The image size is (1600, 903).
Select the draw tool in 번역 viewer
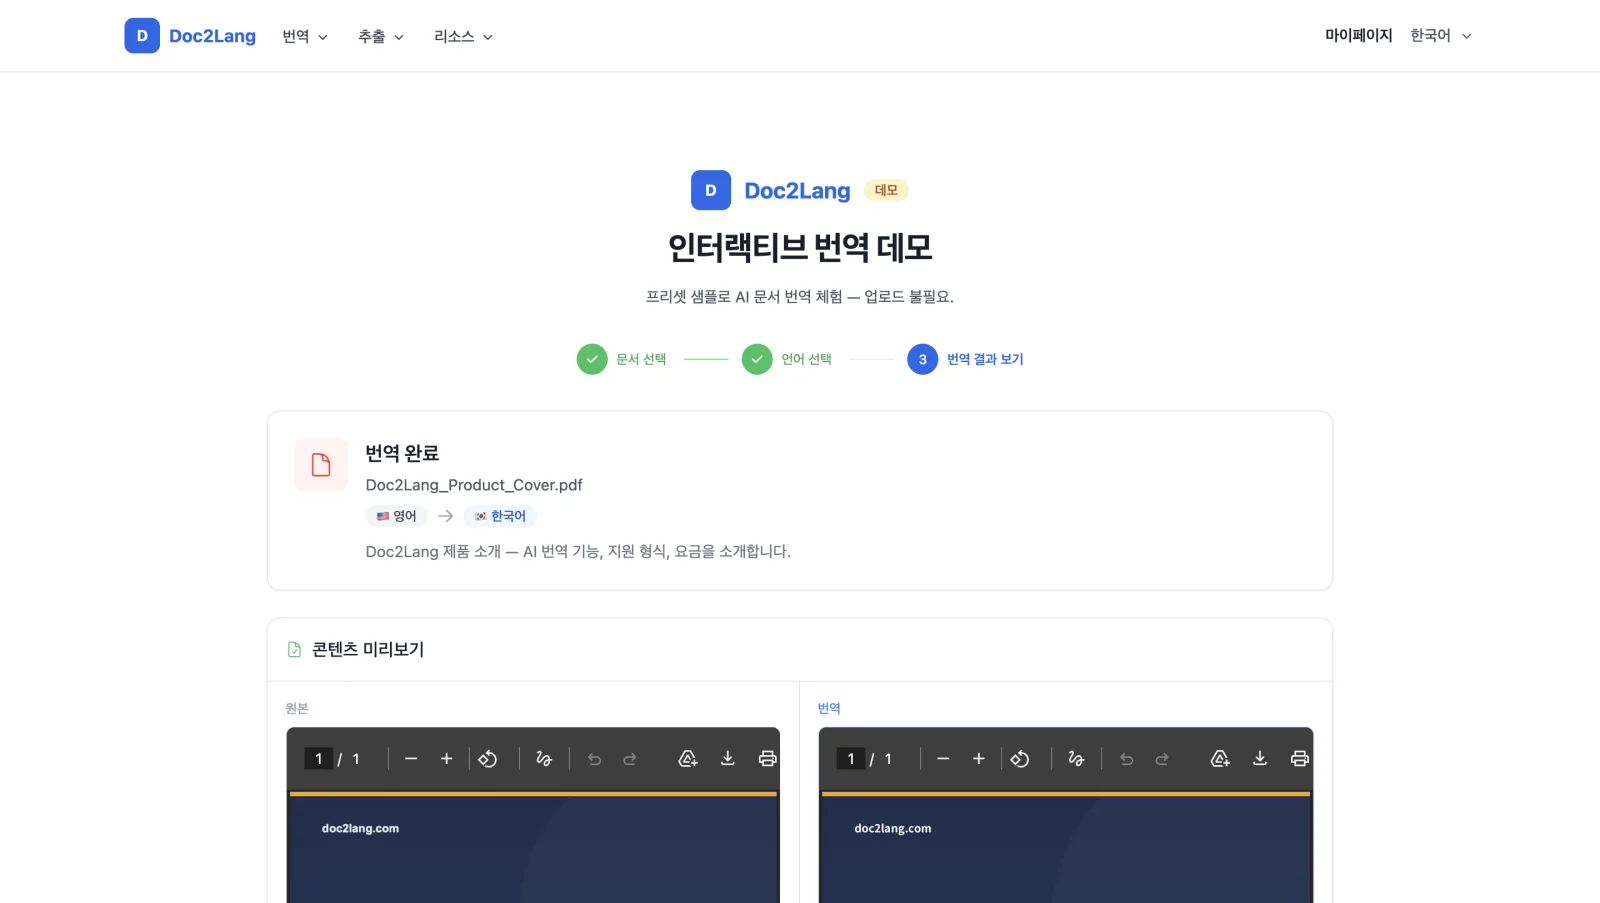1076,759
